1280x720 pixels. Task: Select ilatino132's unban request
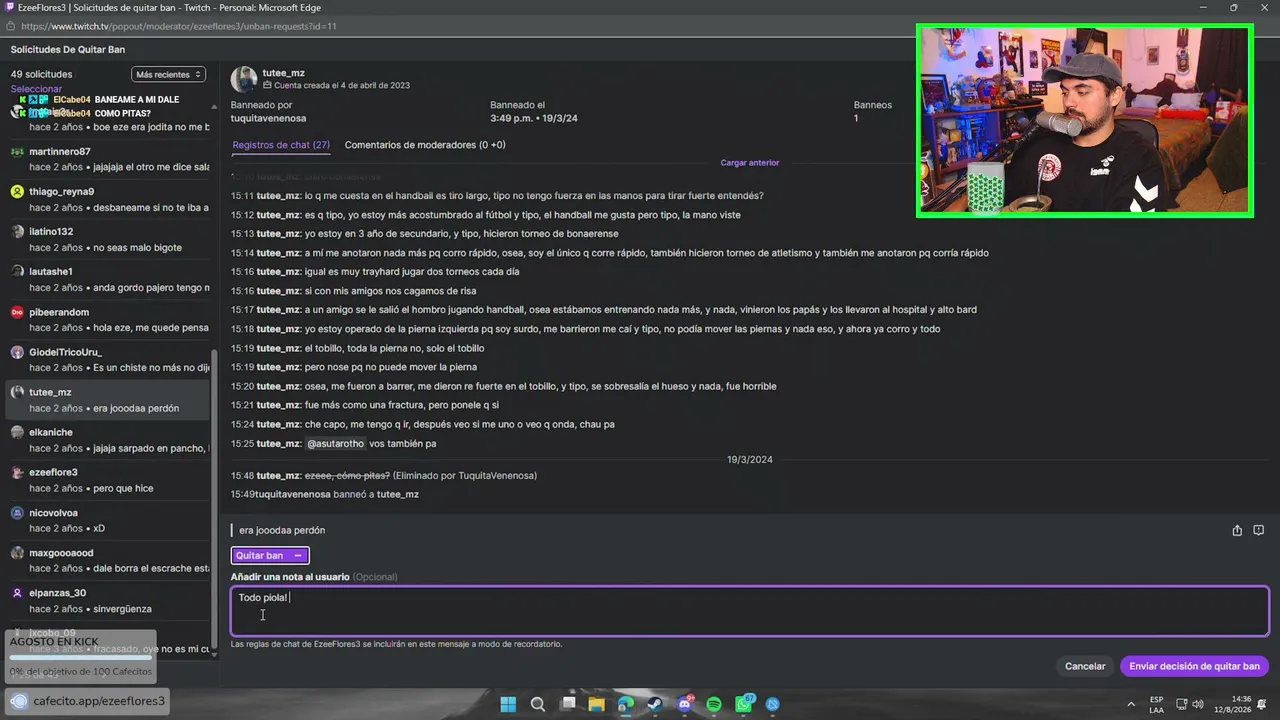[108, 240]
